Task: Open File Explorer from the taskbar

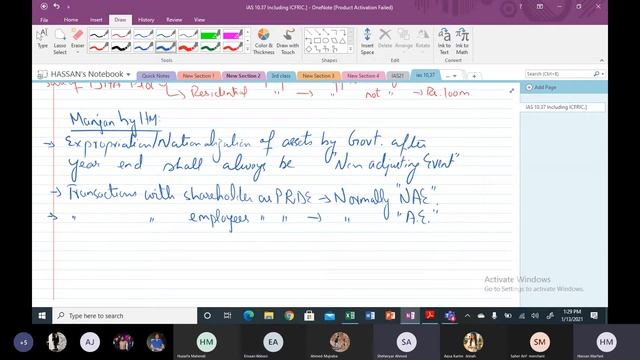Action: (269, 316)
